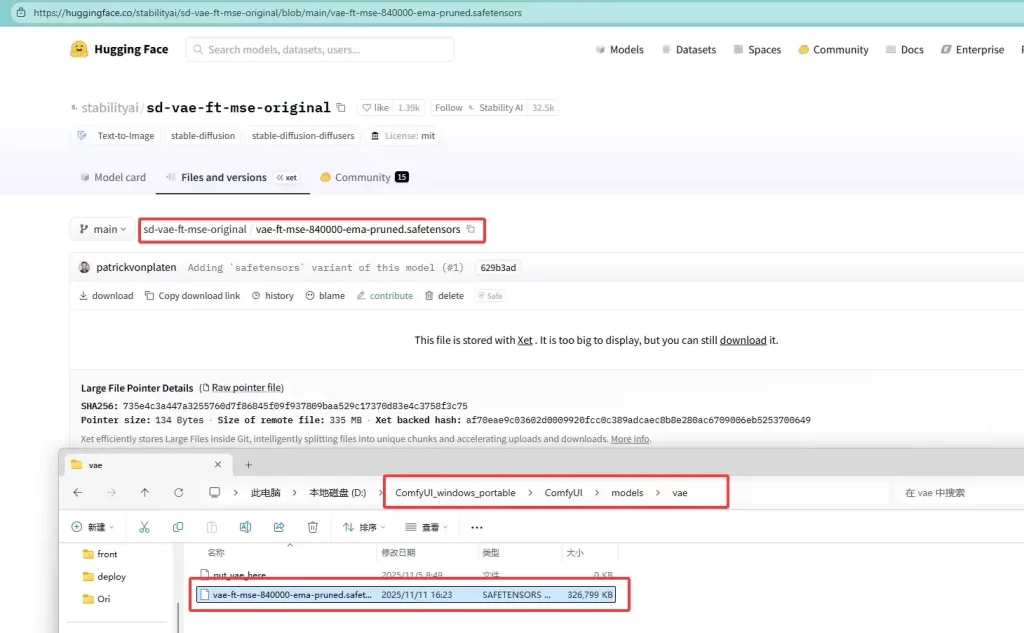Image resolution: width=1024 pixels, height=633 pixels.
Task: Click the Safe scan badge
Action: tap(490, 296)
